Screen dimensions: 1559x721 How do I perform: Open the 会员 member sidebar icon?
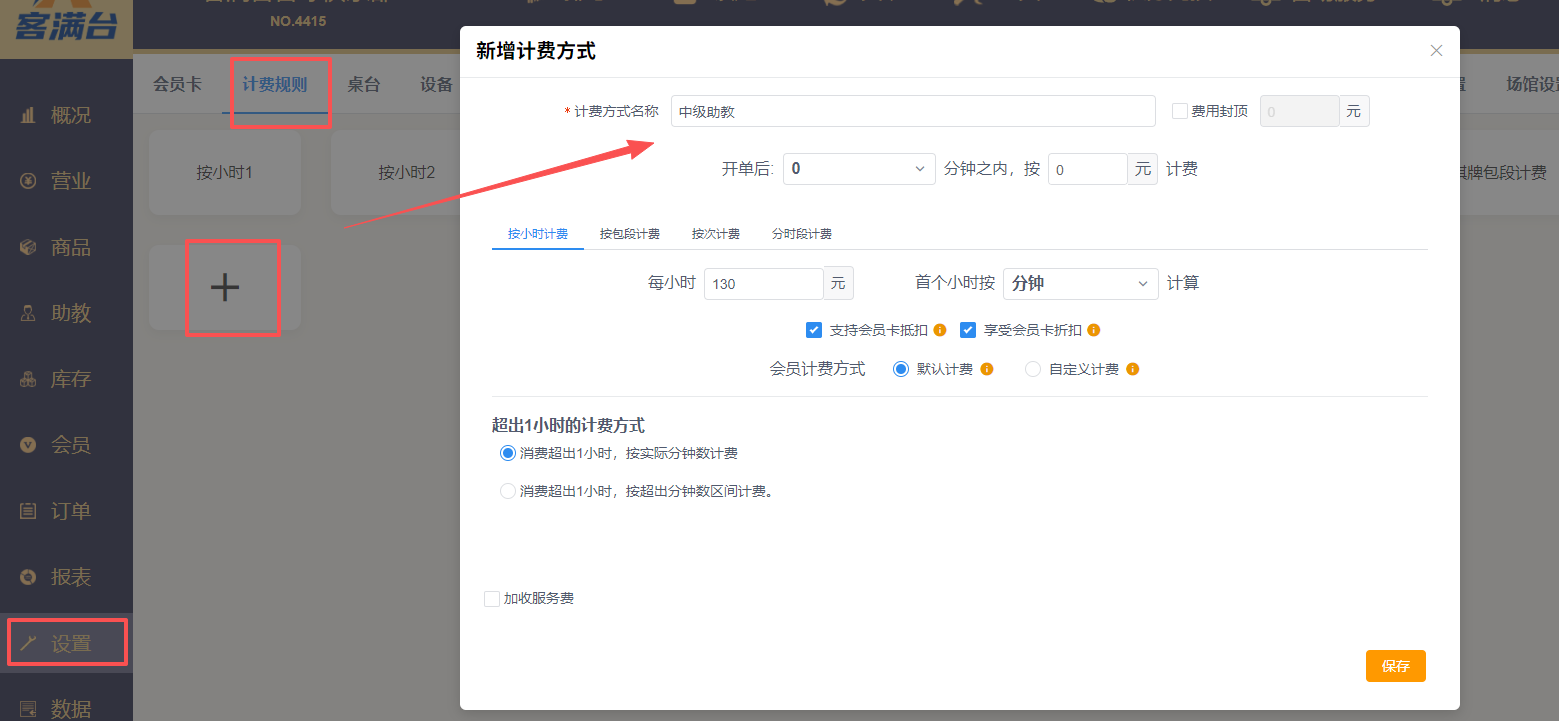pos(29,446)
